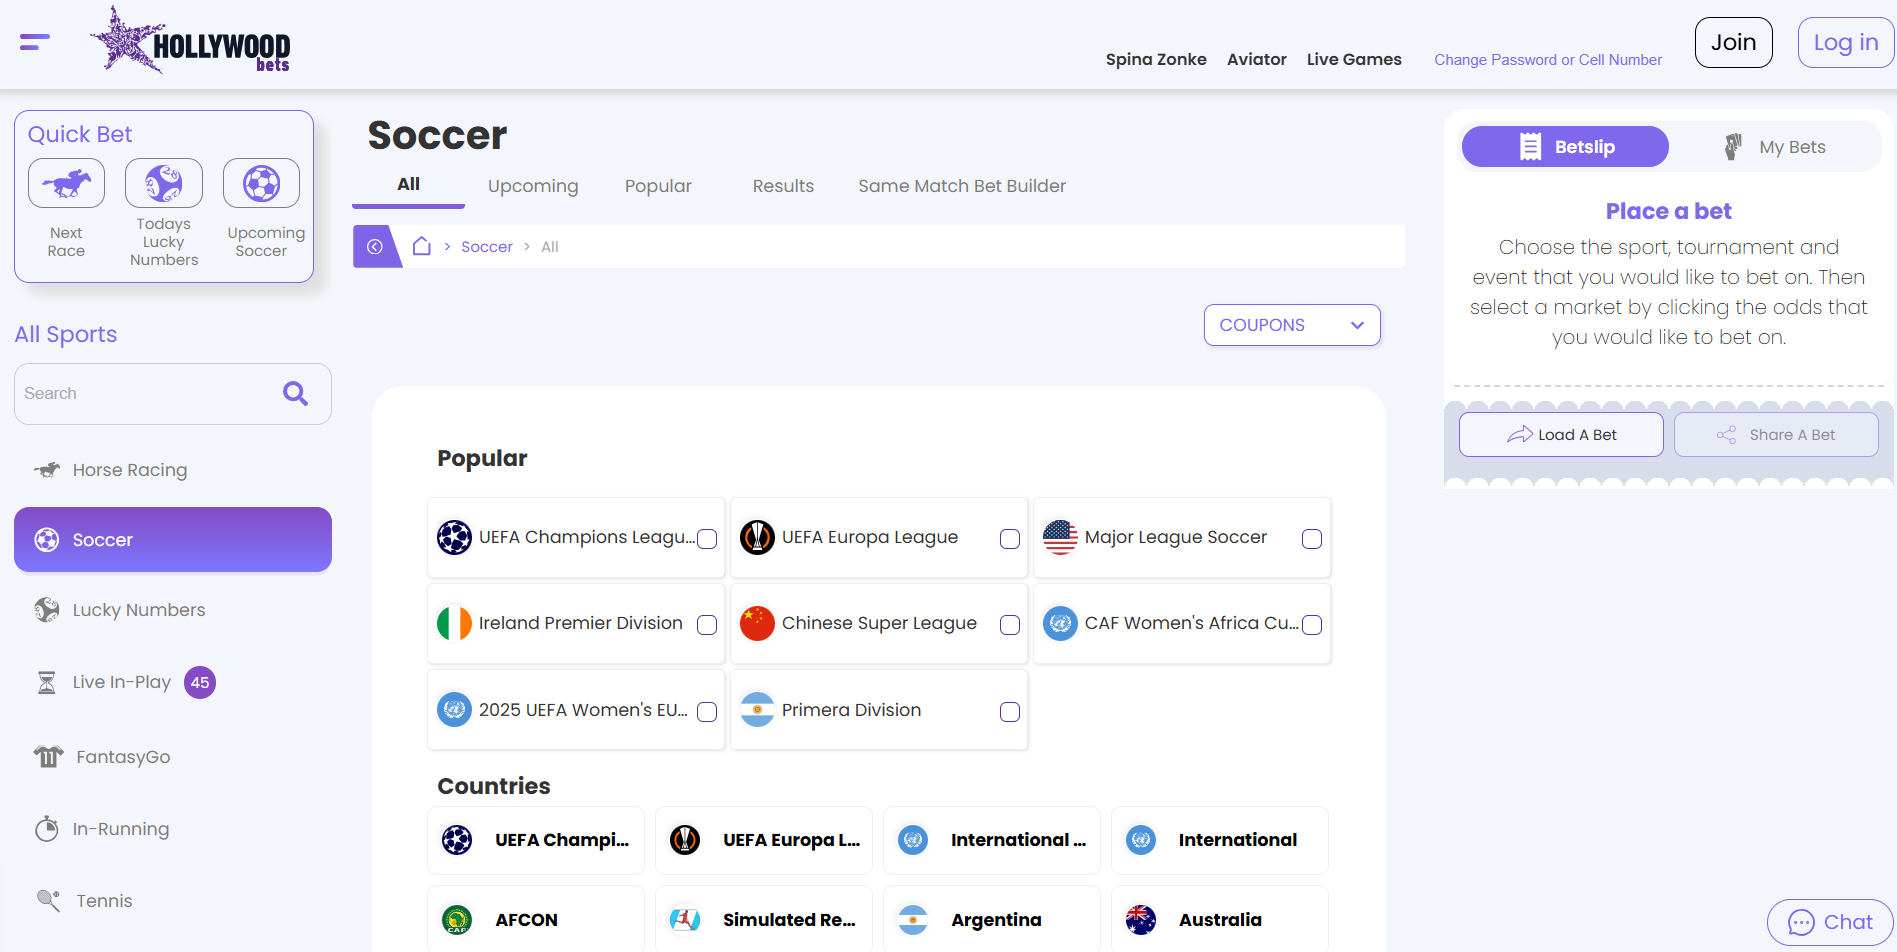
Task: Click the Join button
Action: tap(1734, 42)
